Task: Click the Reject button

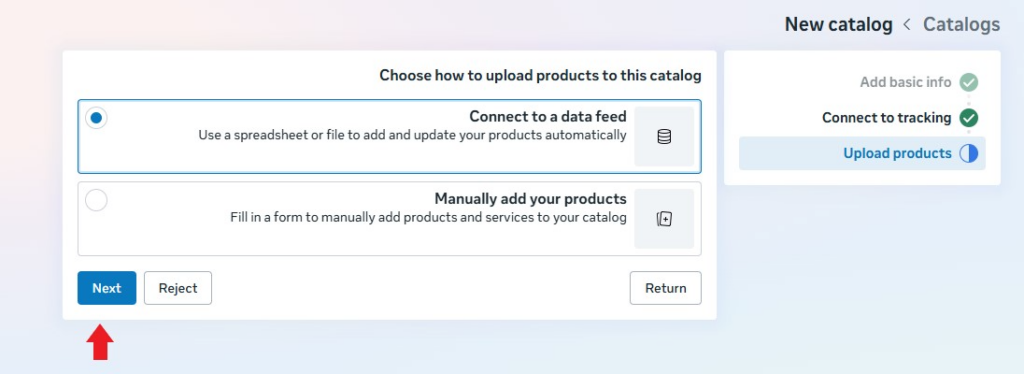Action: point(178,288)
